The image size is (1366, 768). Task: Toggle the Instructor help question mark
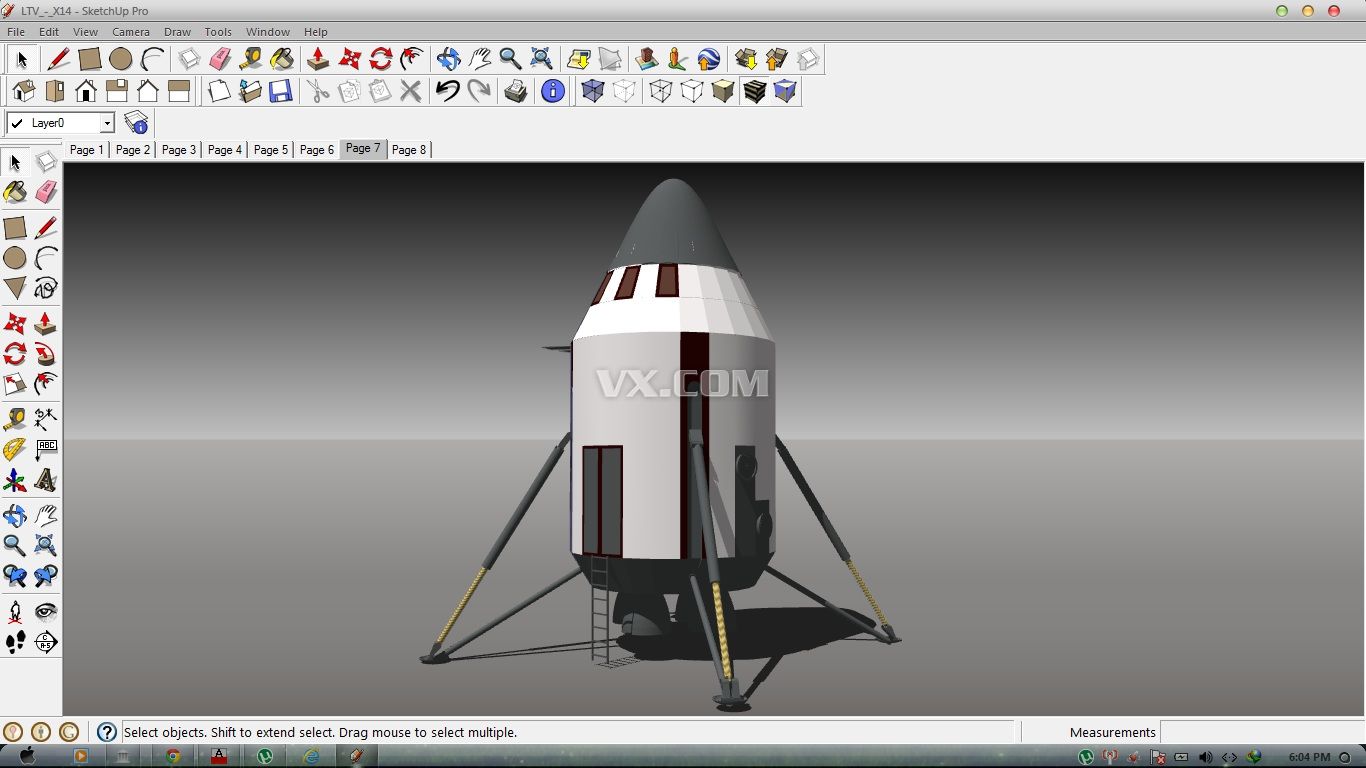pos(107,732)
